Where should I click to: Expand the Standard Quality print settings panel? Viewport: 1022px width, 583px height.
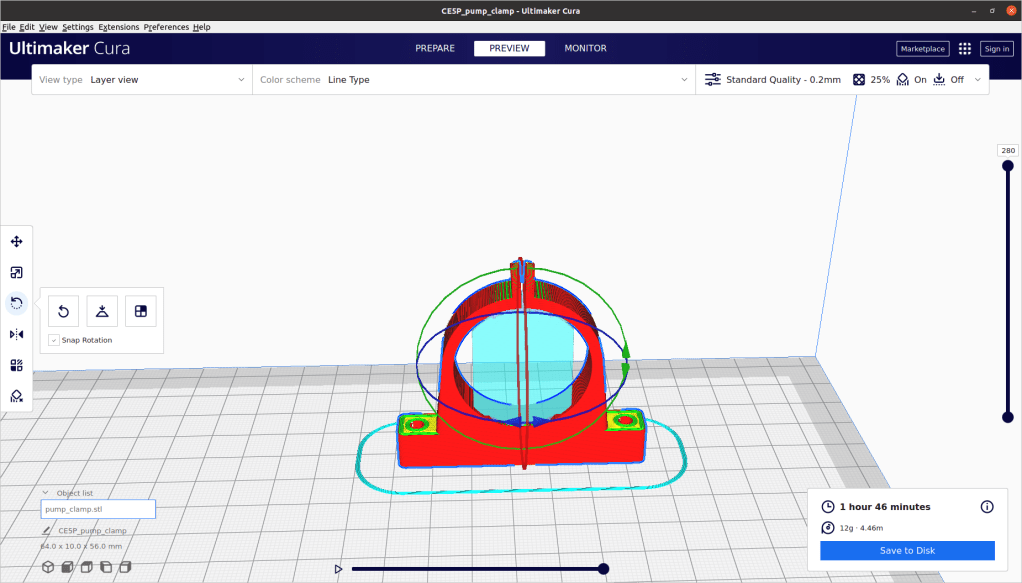tap(842, 79)
